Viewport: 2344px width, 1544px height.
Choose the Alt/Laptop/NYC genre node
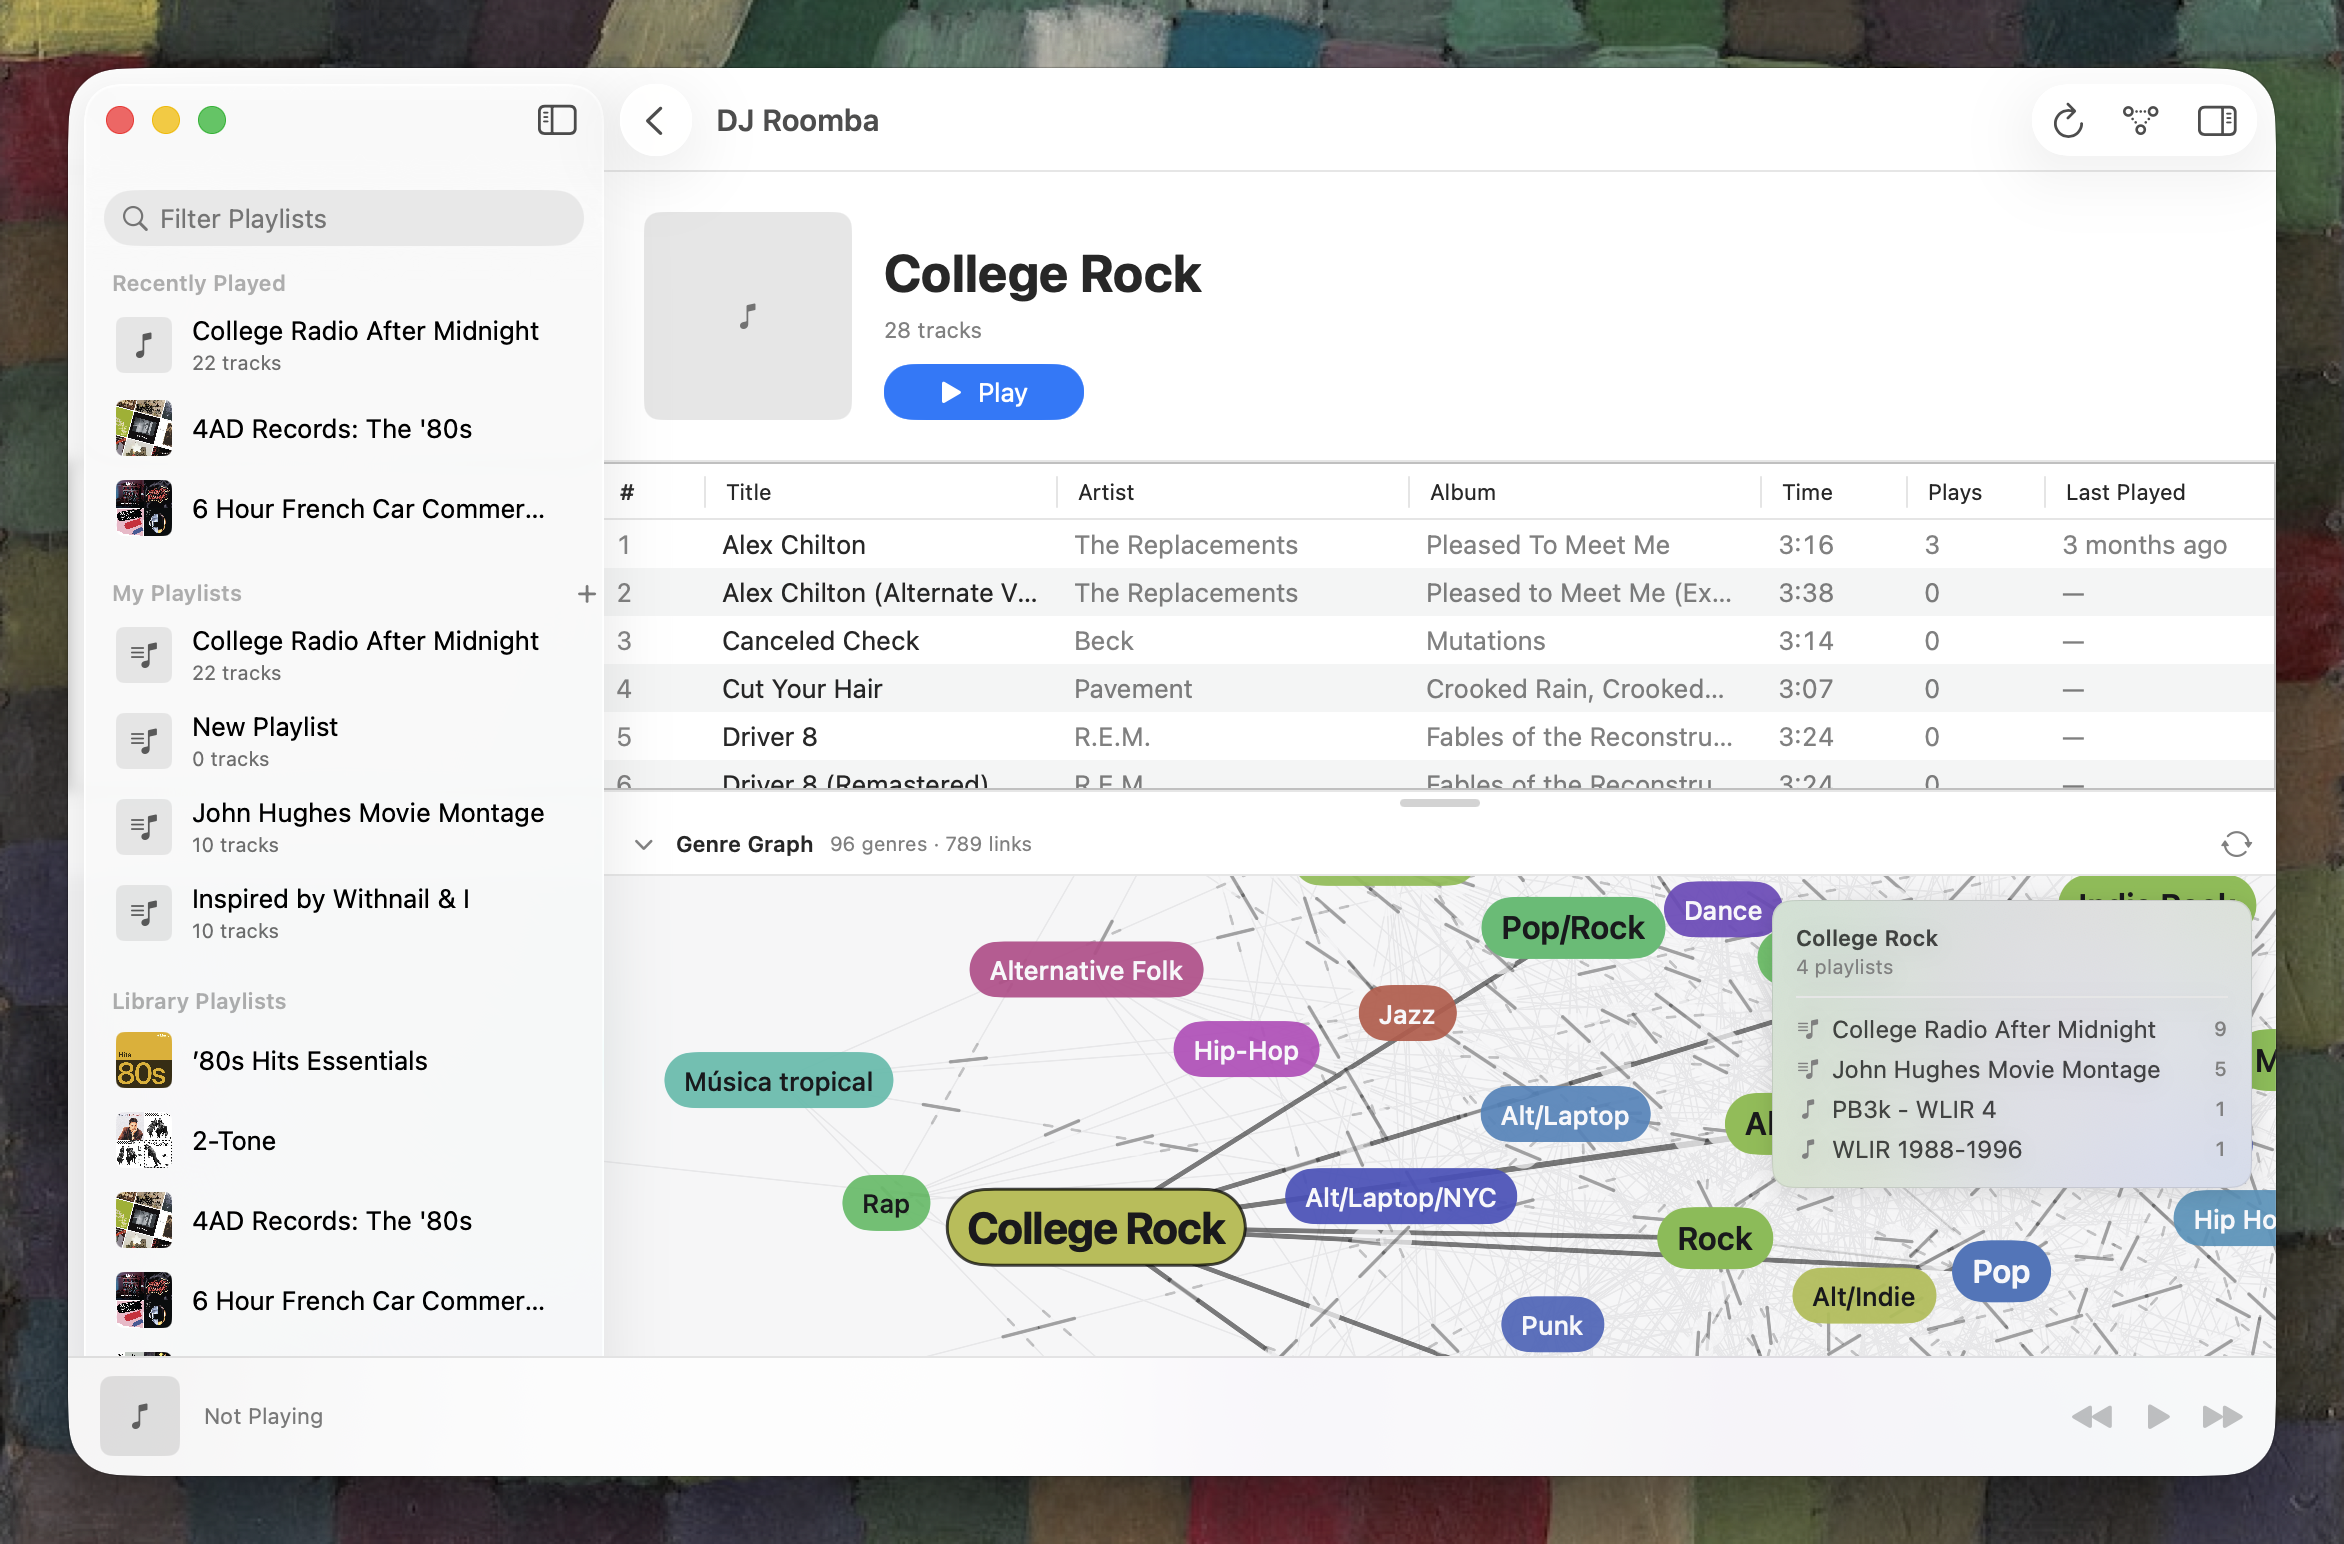pyautogui.click(x=1400, y=1197)
